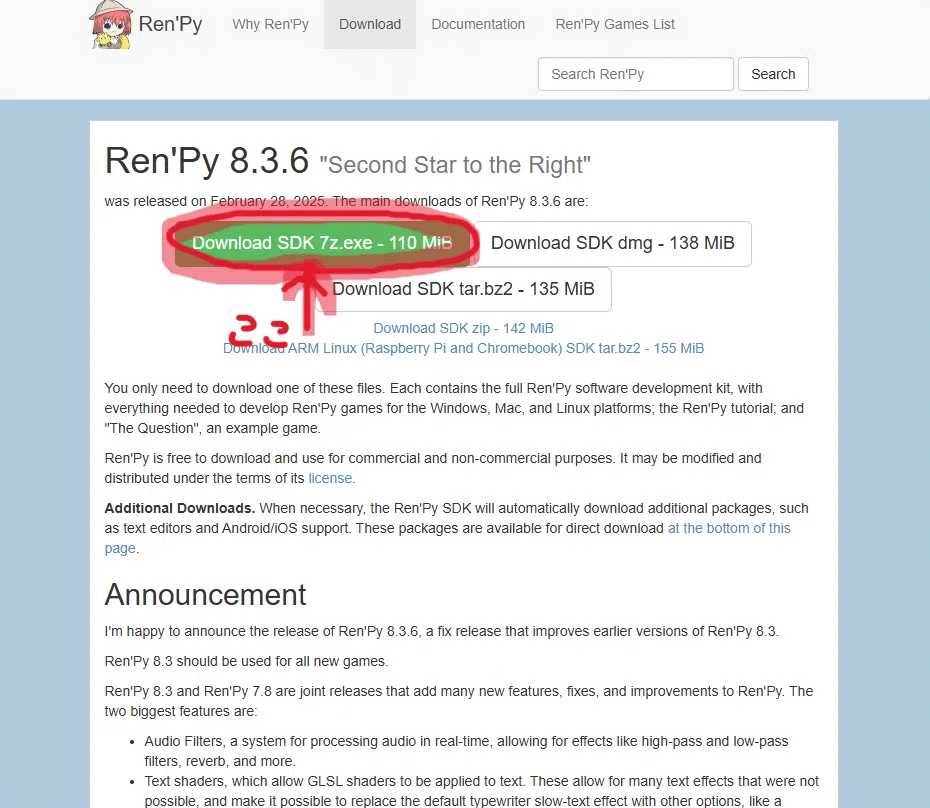
Task: Click inside the Search Ren'Py field
Action: click(635, 73)
